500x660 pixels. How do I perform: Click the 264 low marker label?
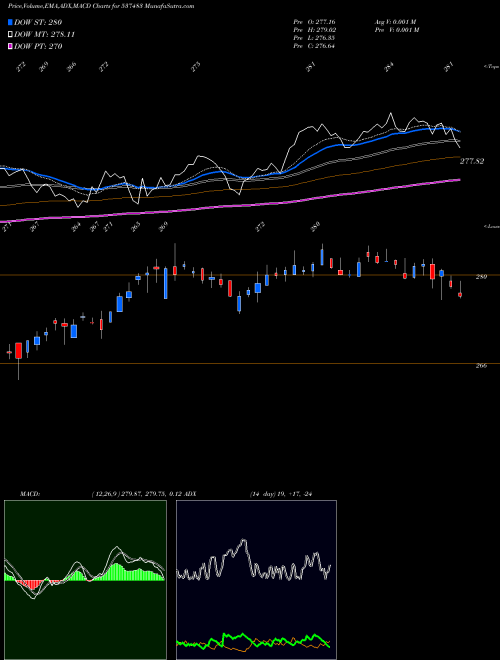76,227
